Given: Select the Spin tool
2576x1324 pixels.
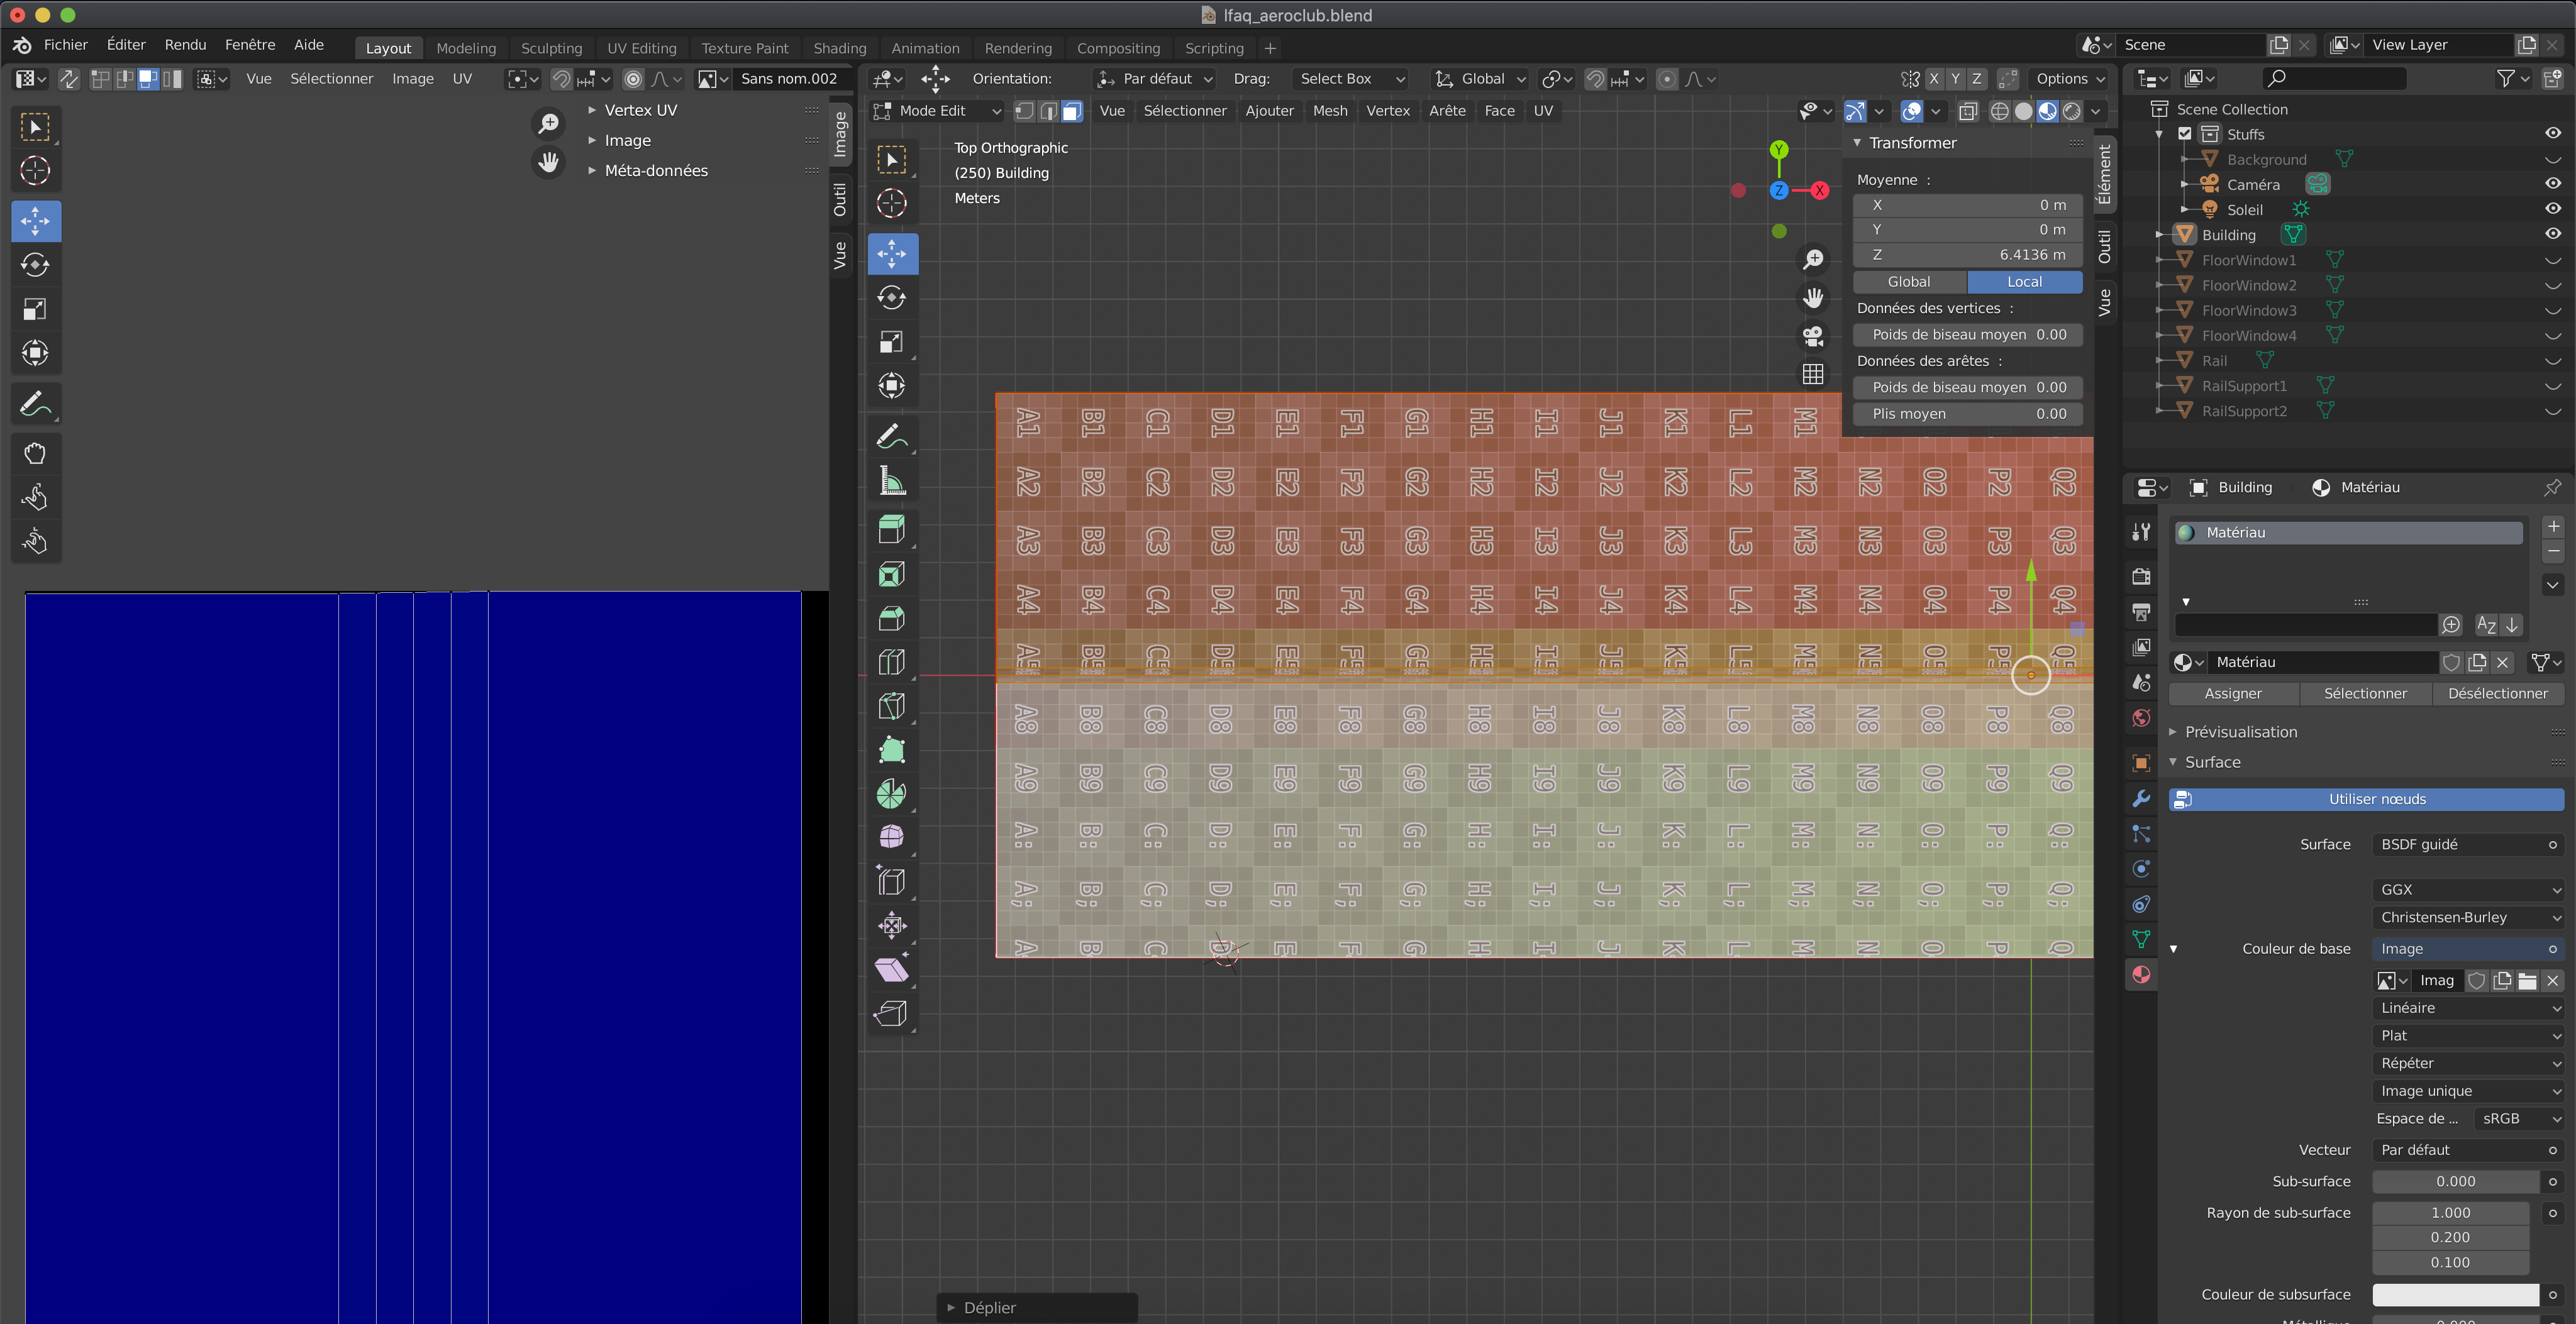Looking at the screenshot, I should click(892, 794).
